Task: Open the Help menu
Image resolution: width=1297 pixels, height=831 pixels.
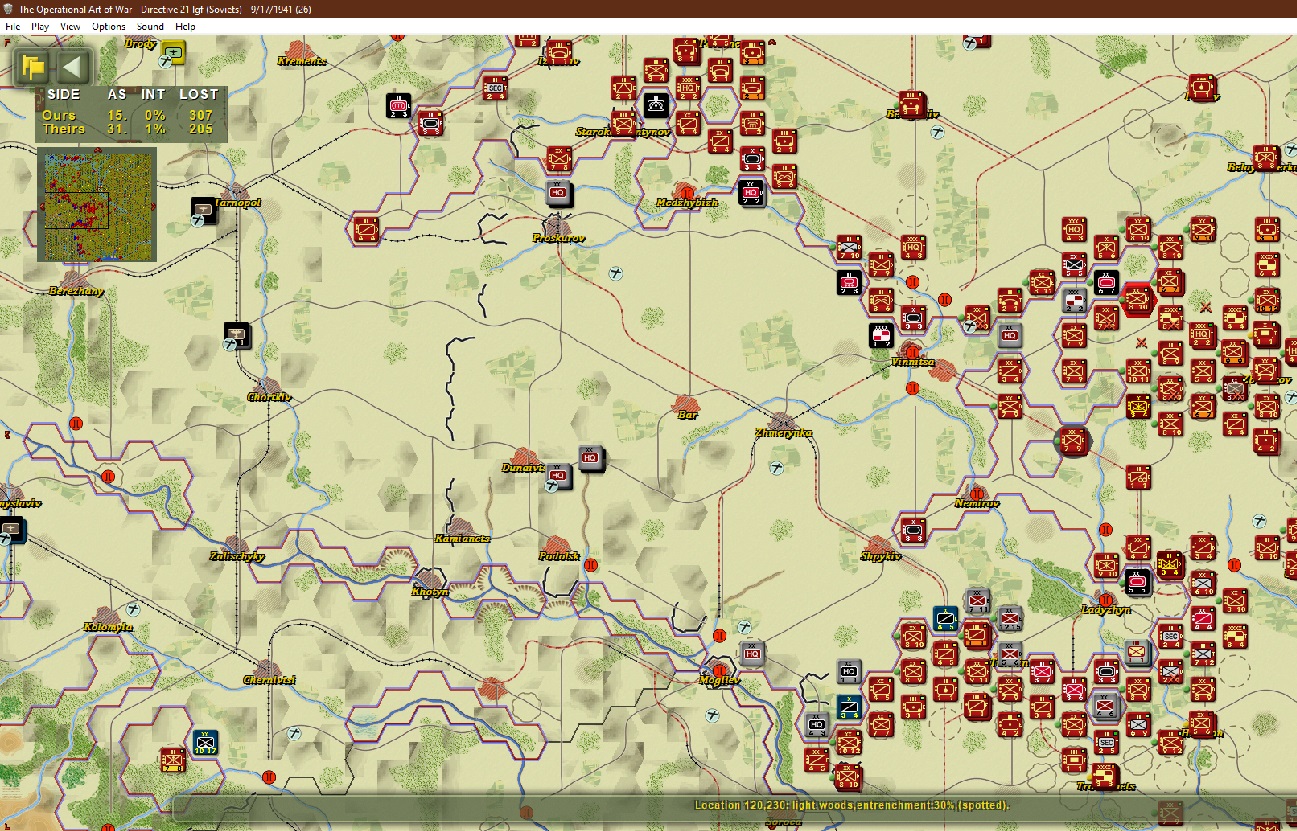Action: pos(185,25)
